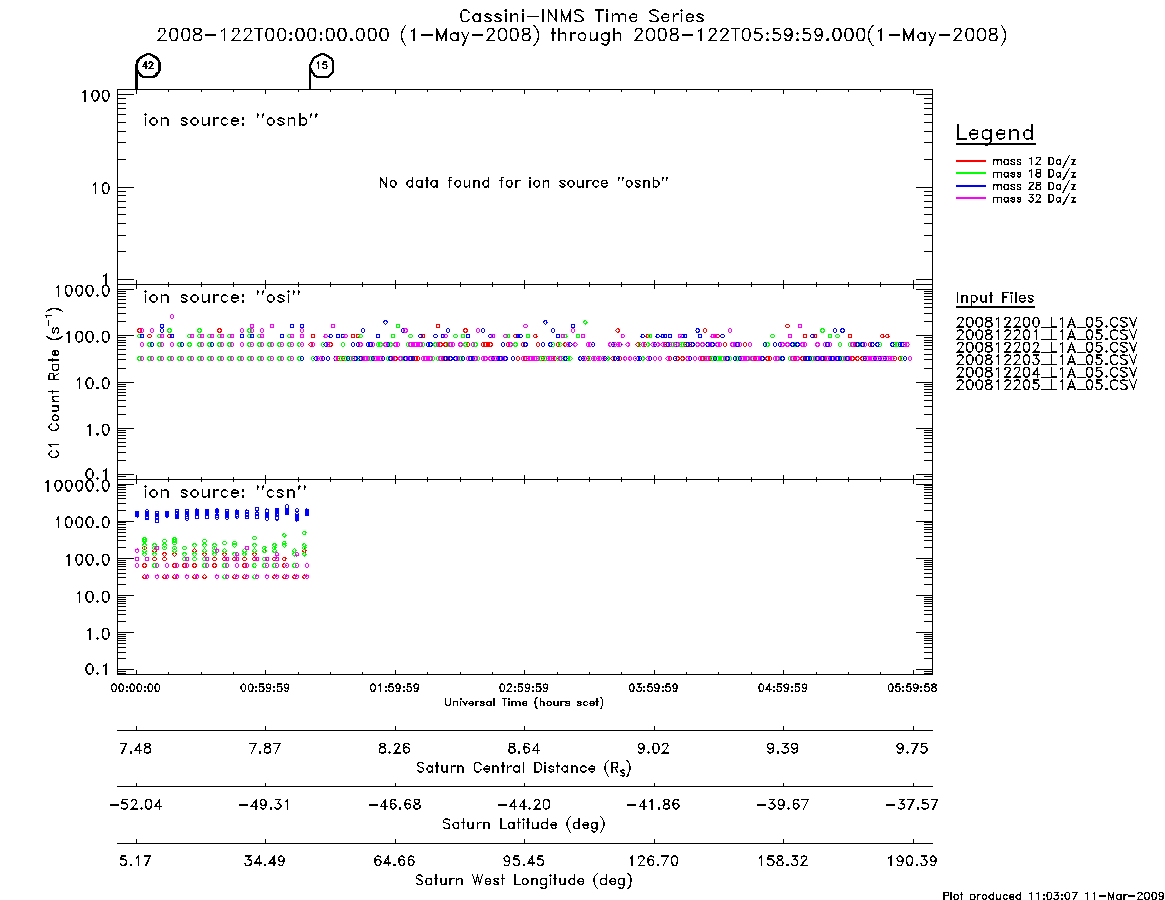
Task: Click the marker flag labeled 15
Action: [322, 66]
